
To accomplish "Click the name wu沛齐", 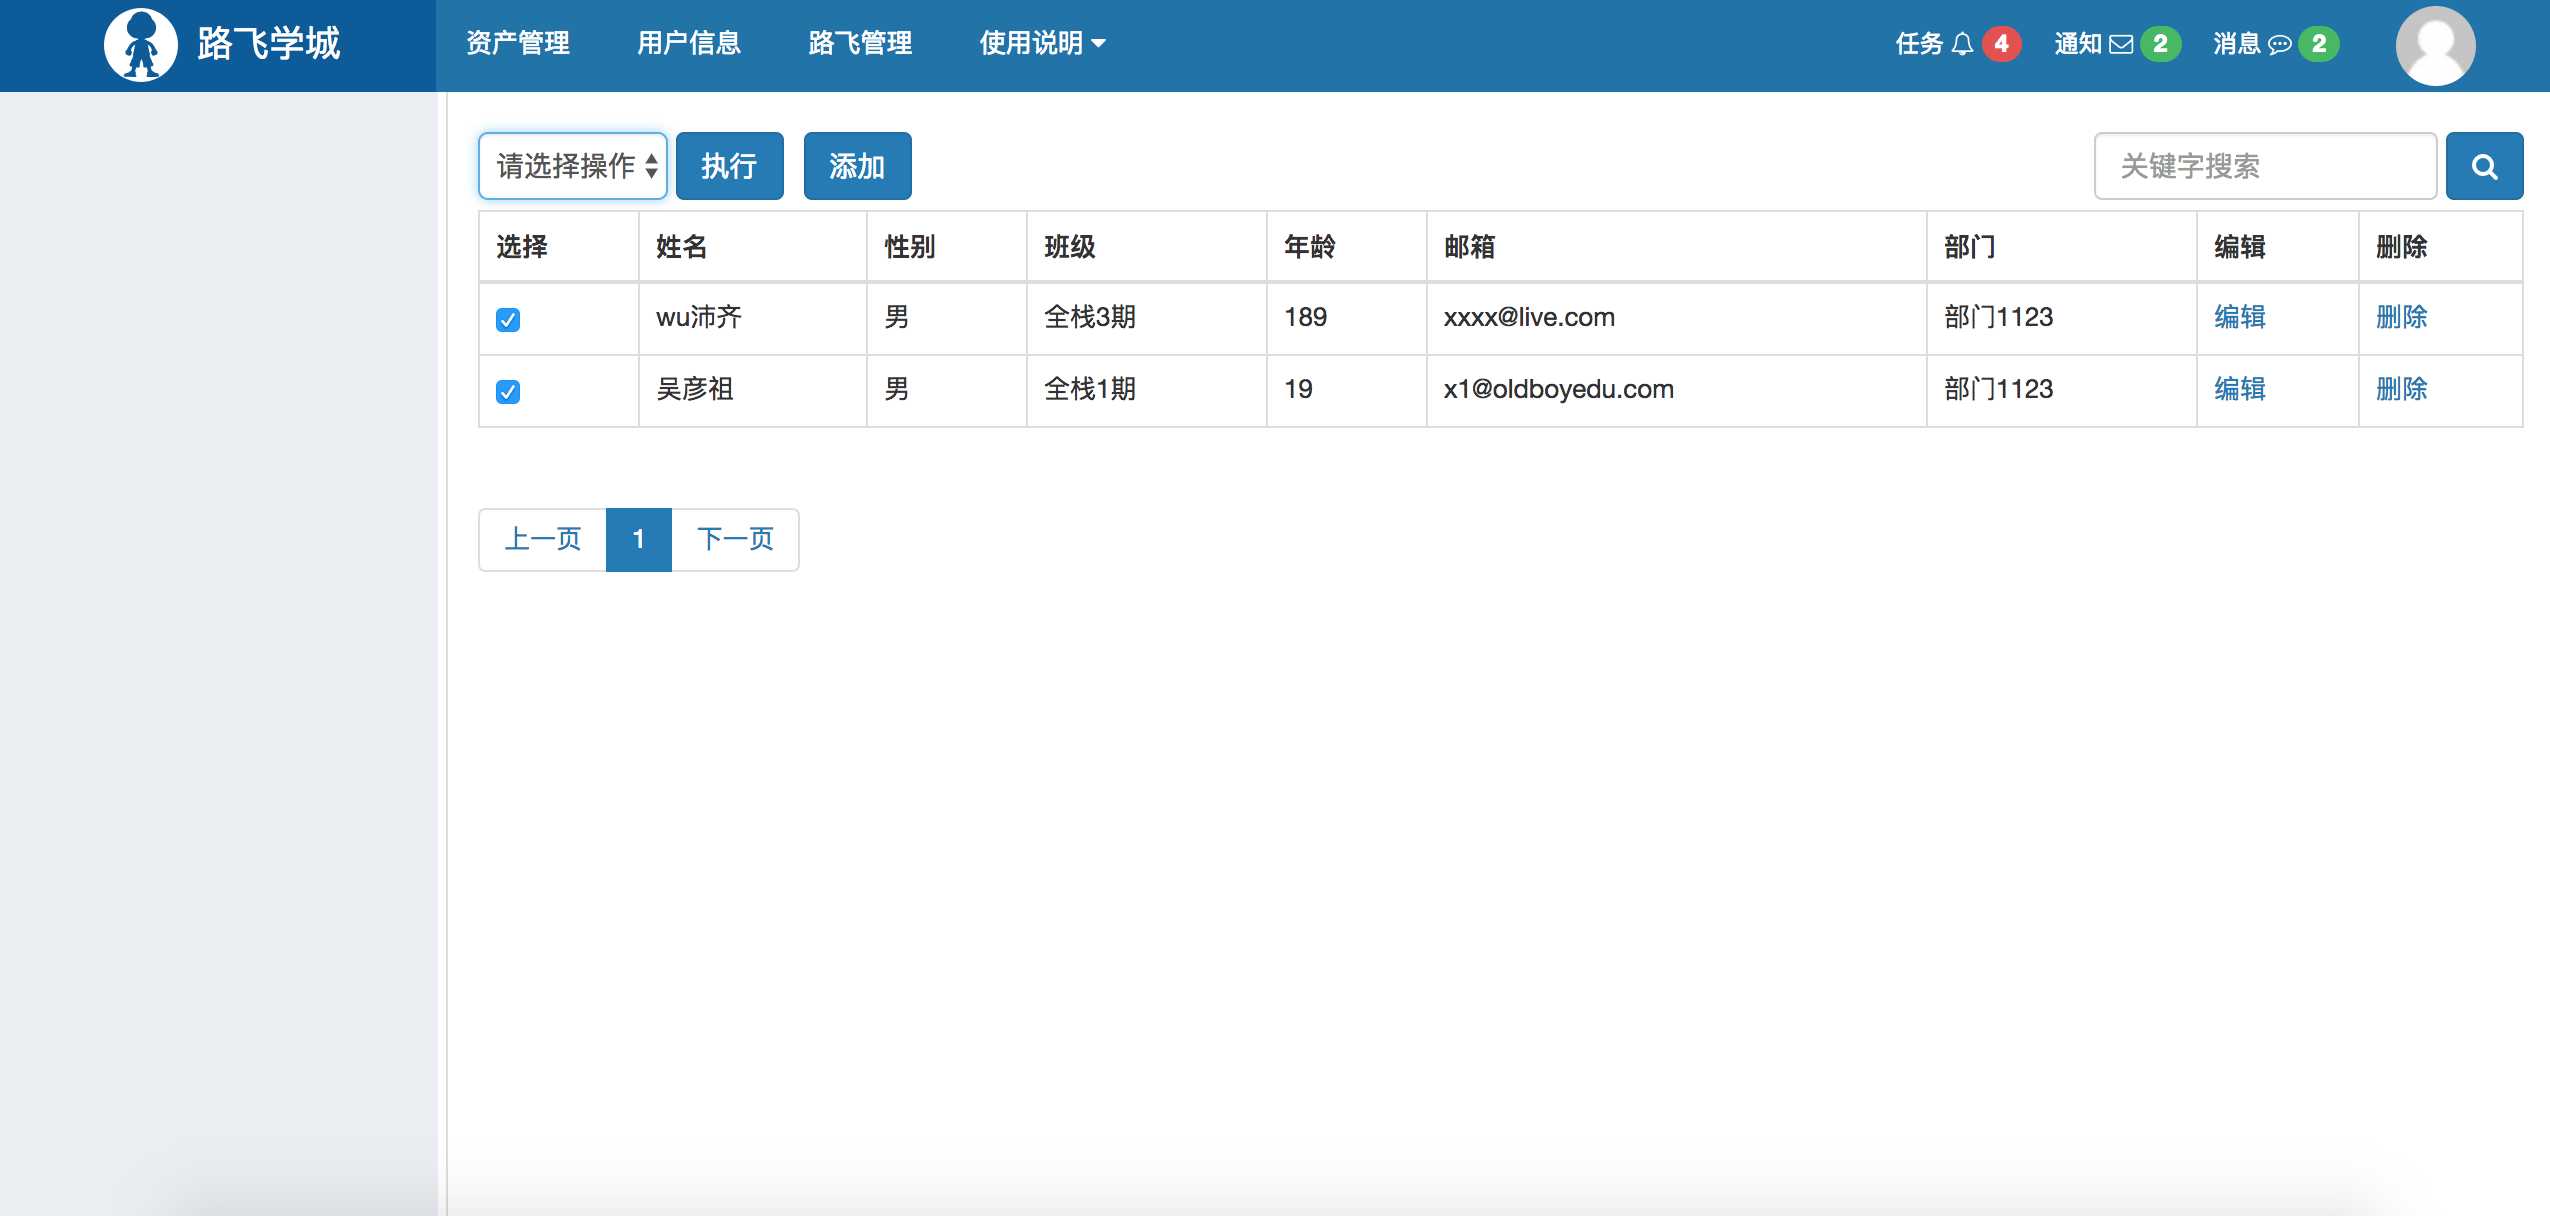I will click(x=699, y=317).
